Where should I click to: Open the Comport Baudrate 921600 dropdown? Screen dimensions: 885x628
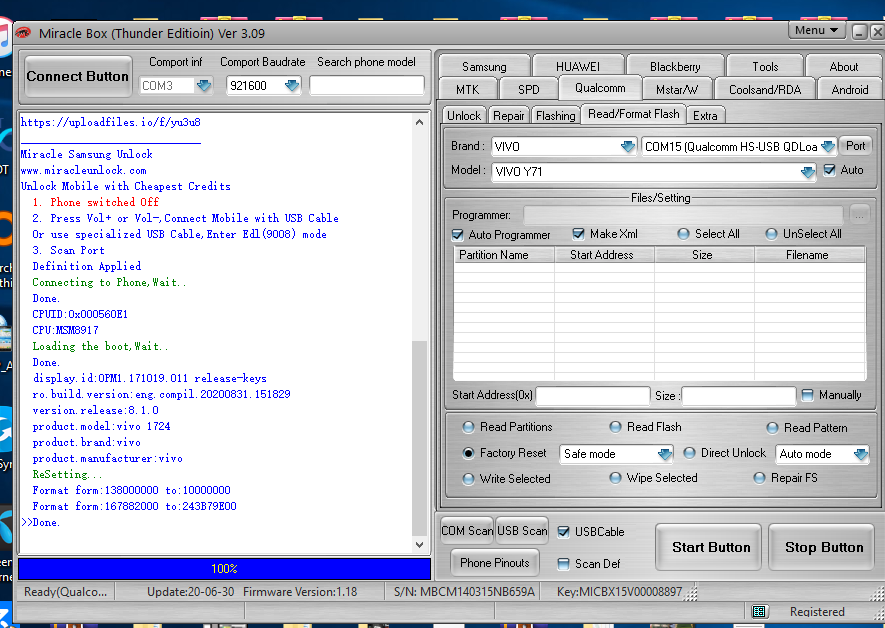coord(292,86)
